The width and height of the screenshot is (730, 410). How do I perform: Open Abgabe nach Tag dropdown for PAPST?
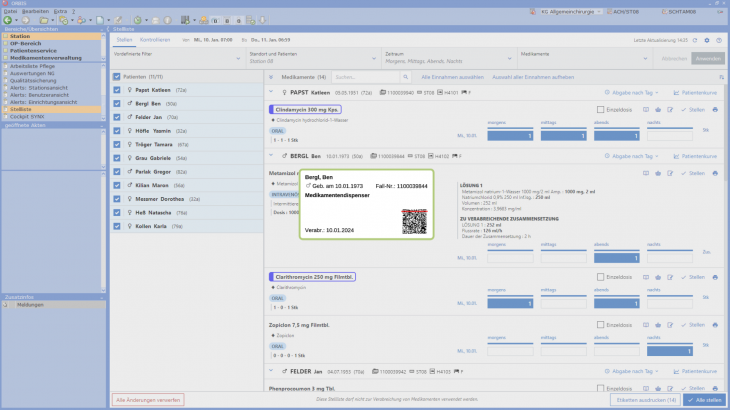633,92
